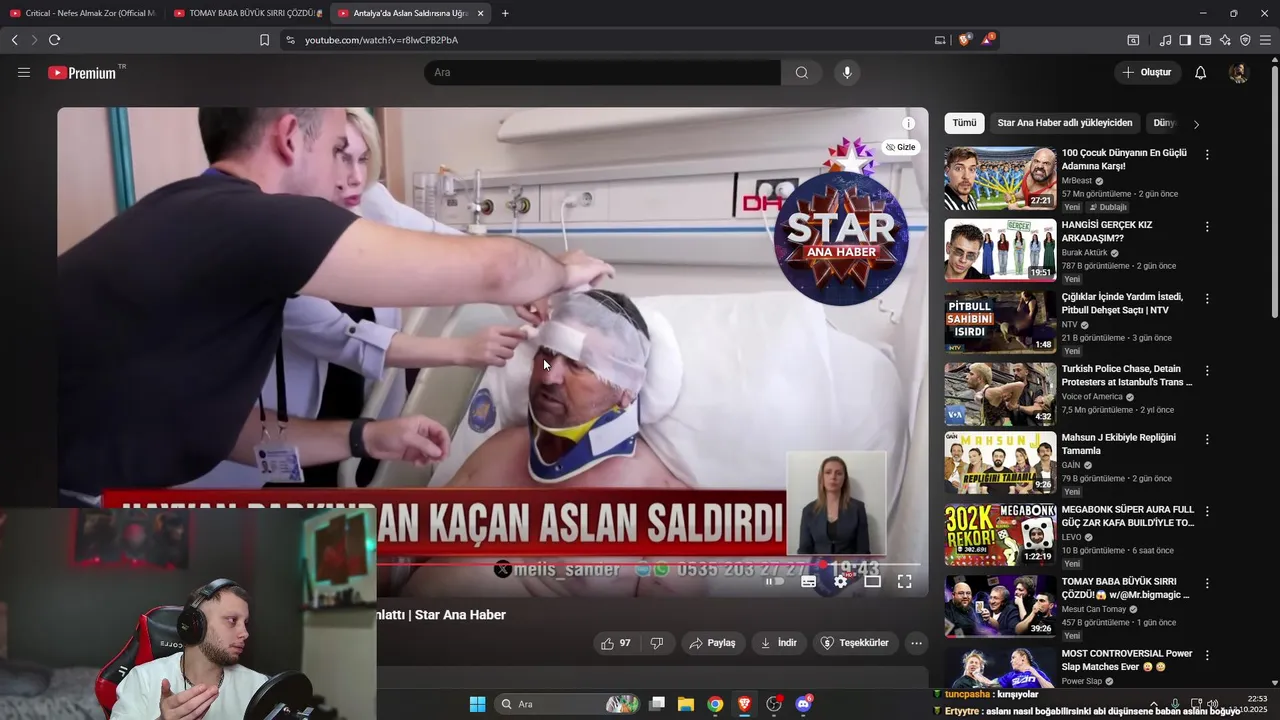Open Brave playlist music note icon

[1165, 40]
